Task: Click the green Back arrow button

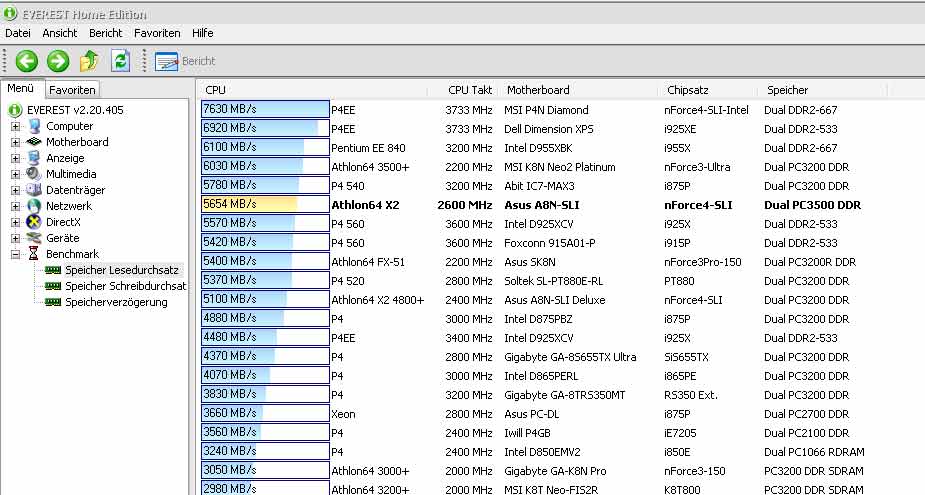Action: (27, 61)
